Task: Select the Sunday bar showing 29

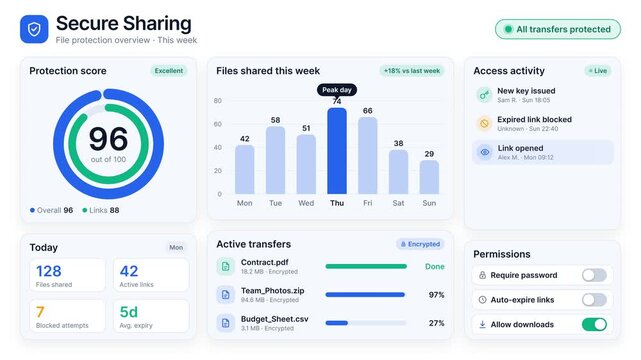Action: click(x=429, y=177)
